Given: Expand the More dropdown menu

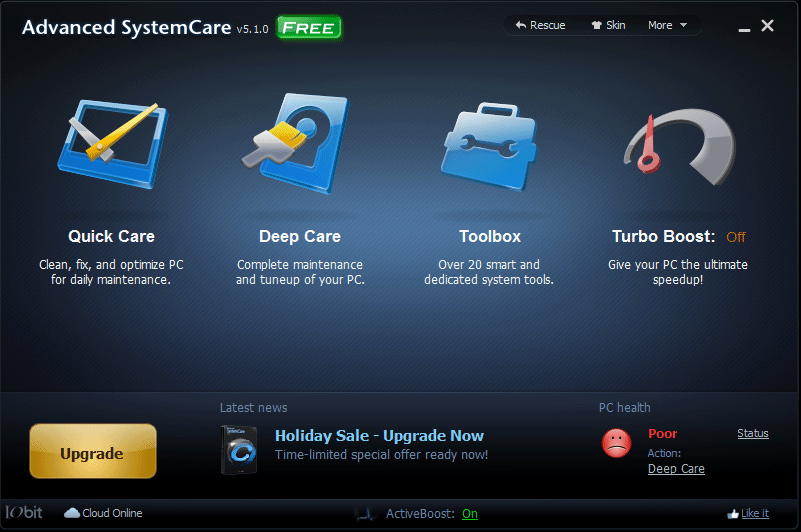Looking at the screenshot, I should tap(668, 25).
